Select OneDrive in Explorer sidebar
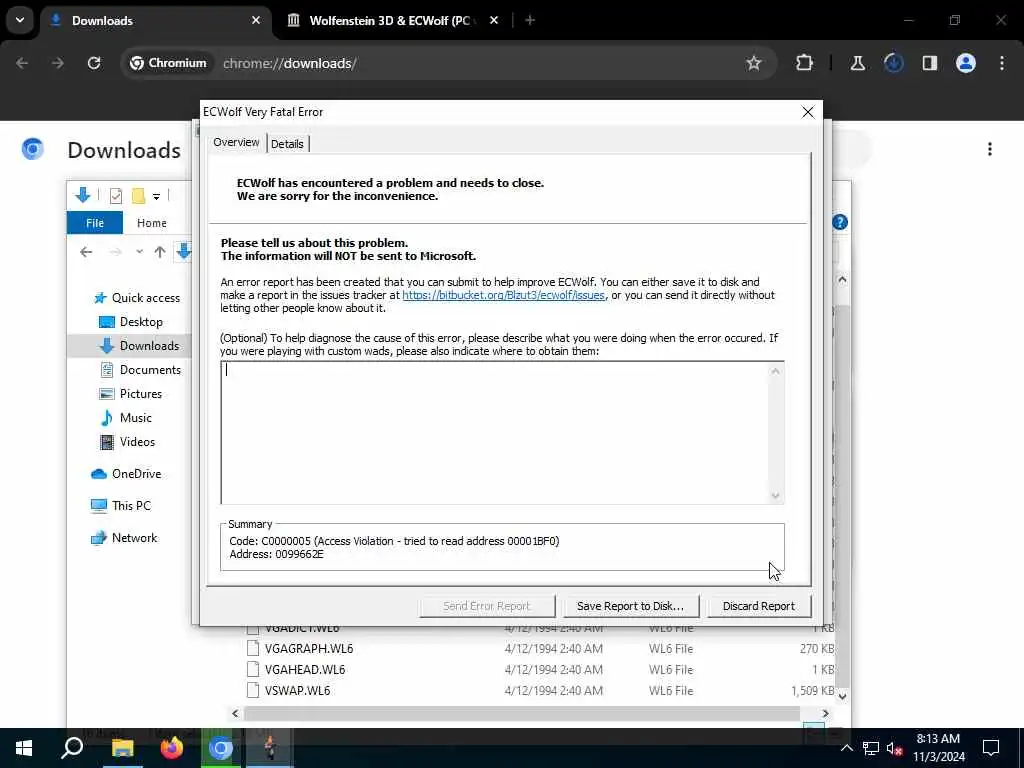Screen dimensions: 1024x768 coord(127,474)
